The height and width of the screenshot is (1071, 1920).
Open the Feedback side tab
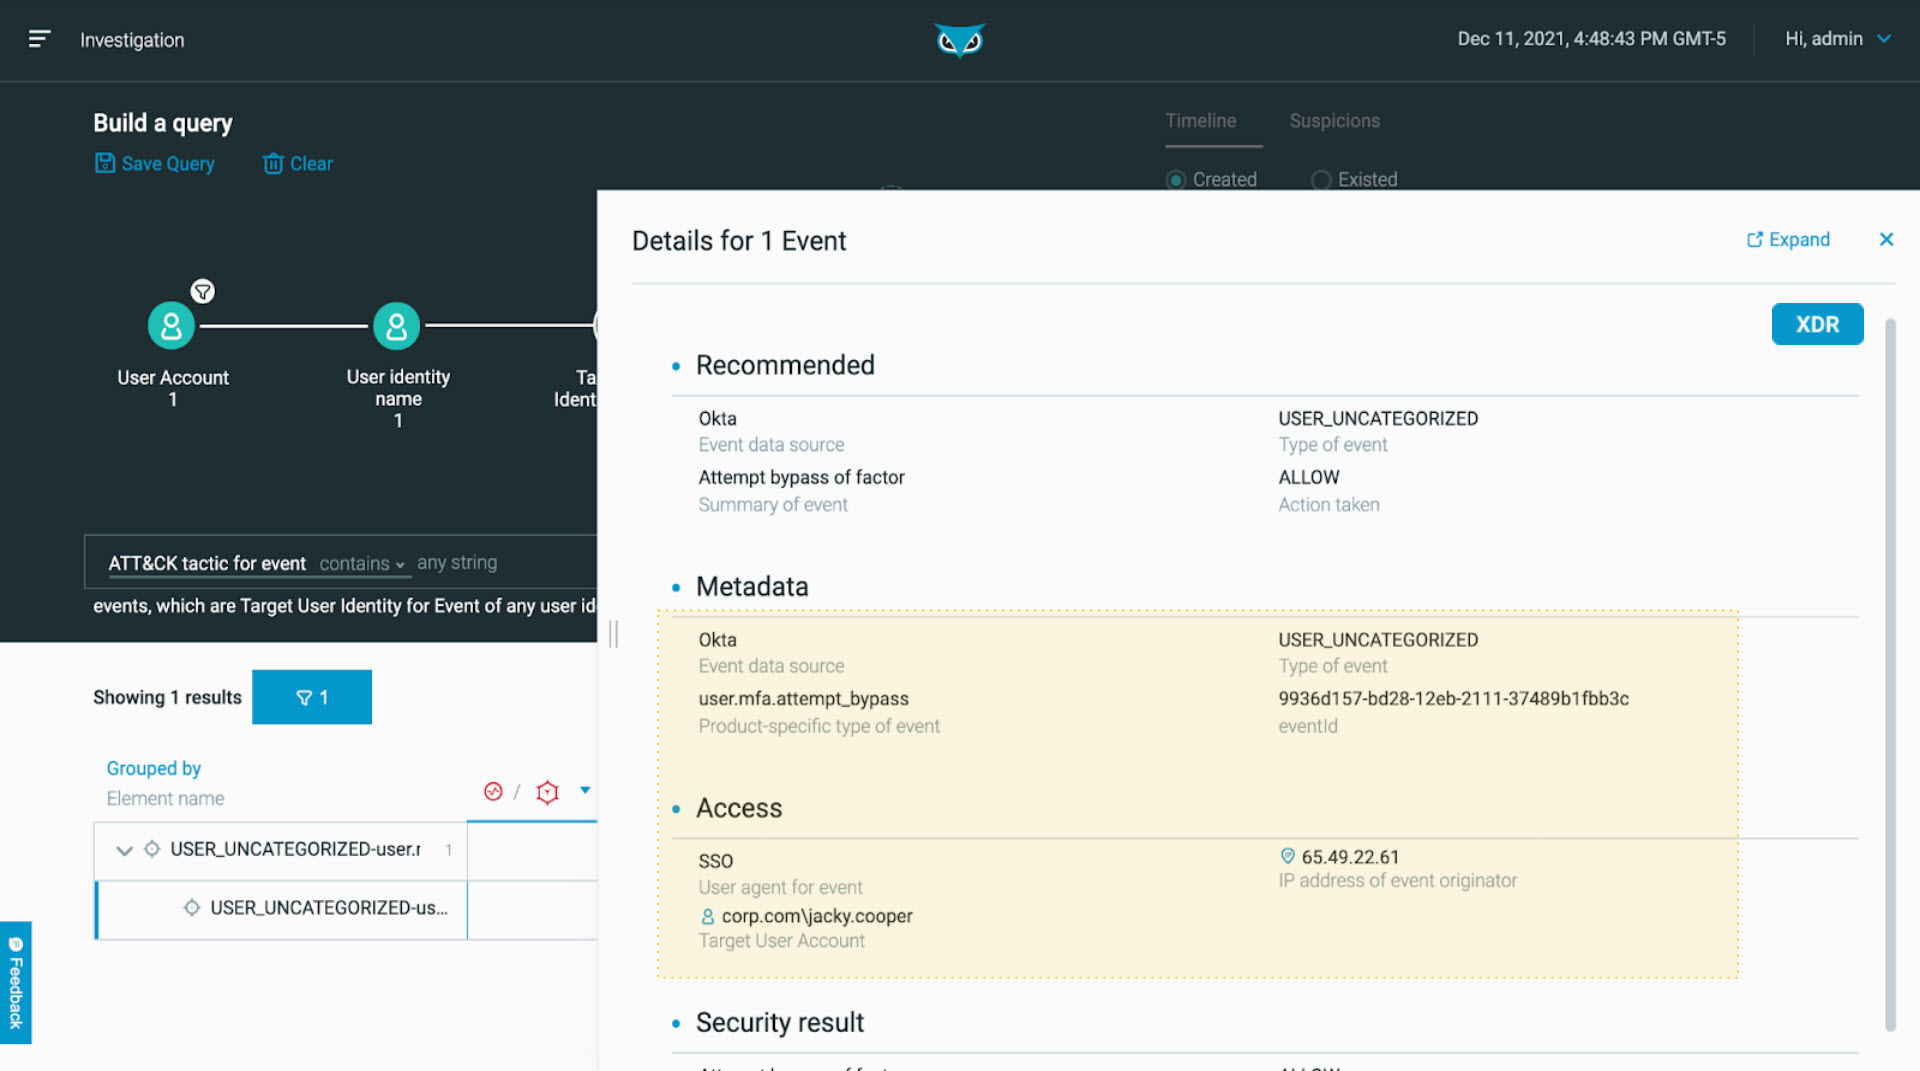tap(15, 983)
